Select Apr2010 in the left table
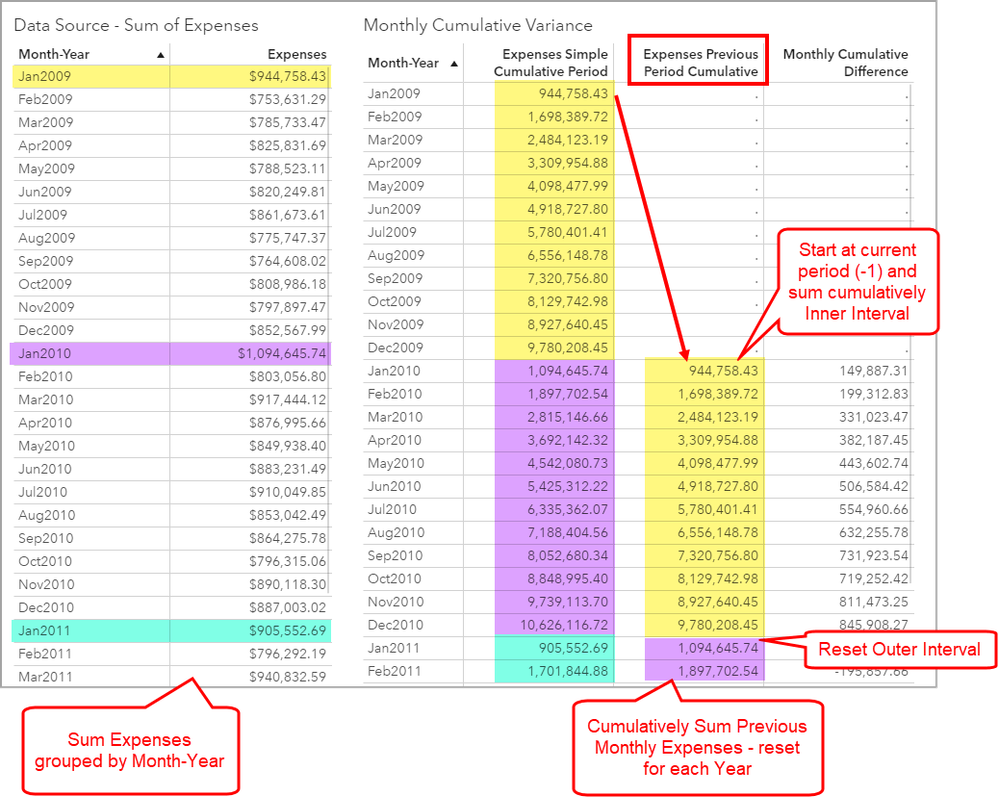The width and height of the screenshot is (999, 798). coord(45,423)
